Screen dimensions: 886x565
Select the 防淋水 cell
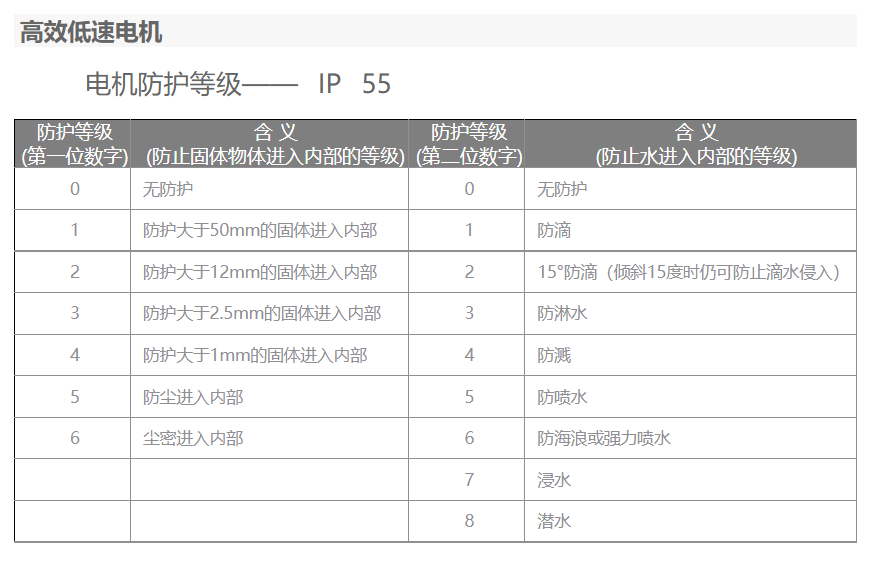point(562,314)
